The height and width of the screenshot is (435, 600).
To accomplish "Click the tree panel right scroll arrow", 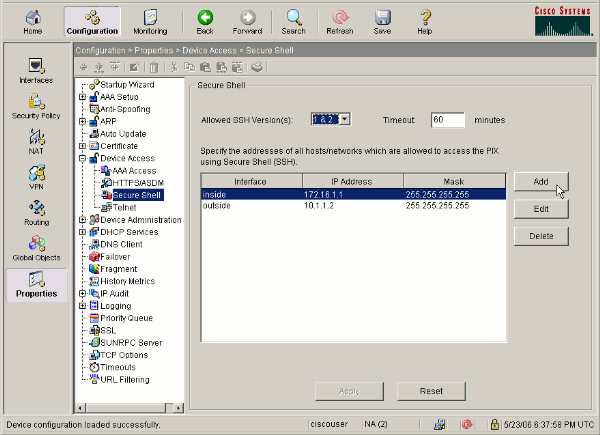I will point(178,408).
